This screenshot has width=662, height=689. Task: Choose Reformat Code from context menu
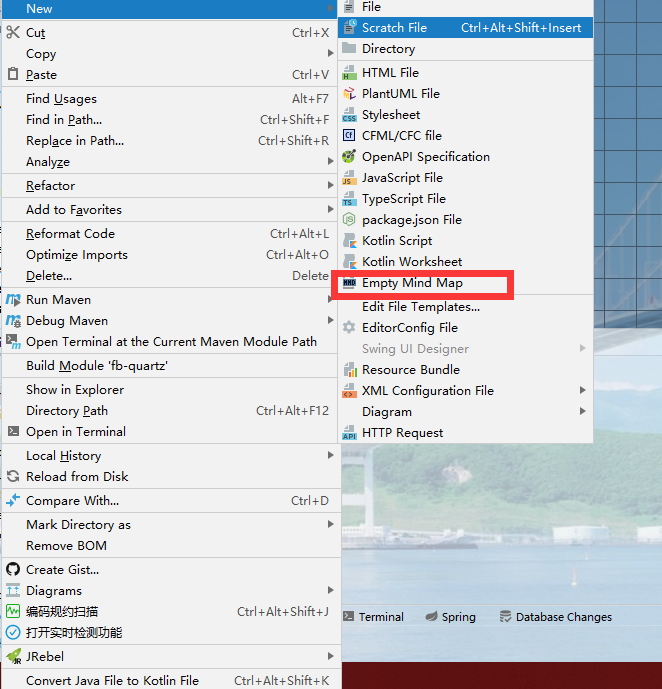pyautogui.click(x=70, y=234)
